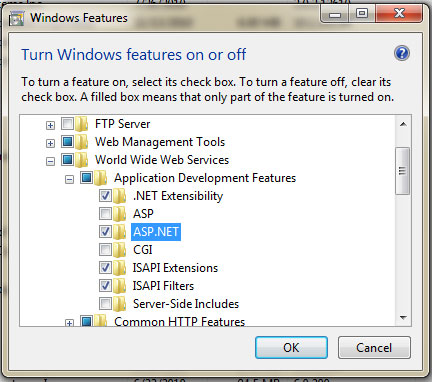This screenshot has height=382, width=432.
Task: Select the Application Development Features label
Action: [205, 178]
